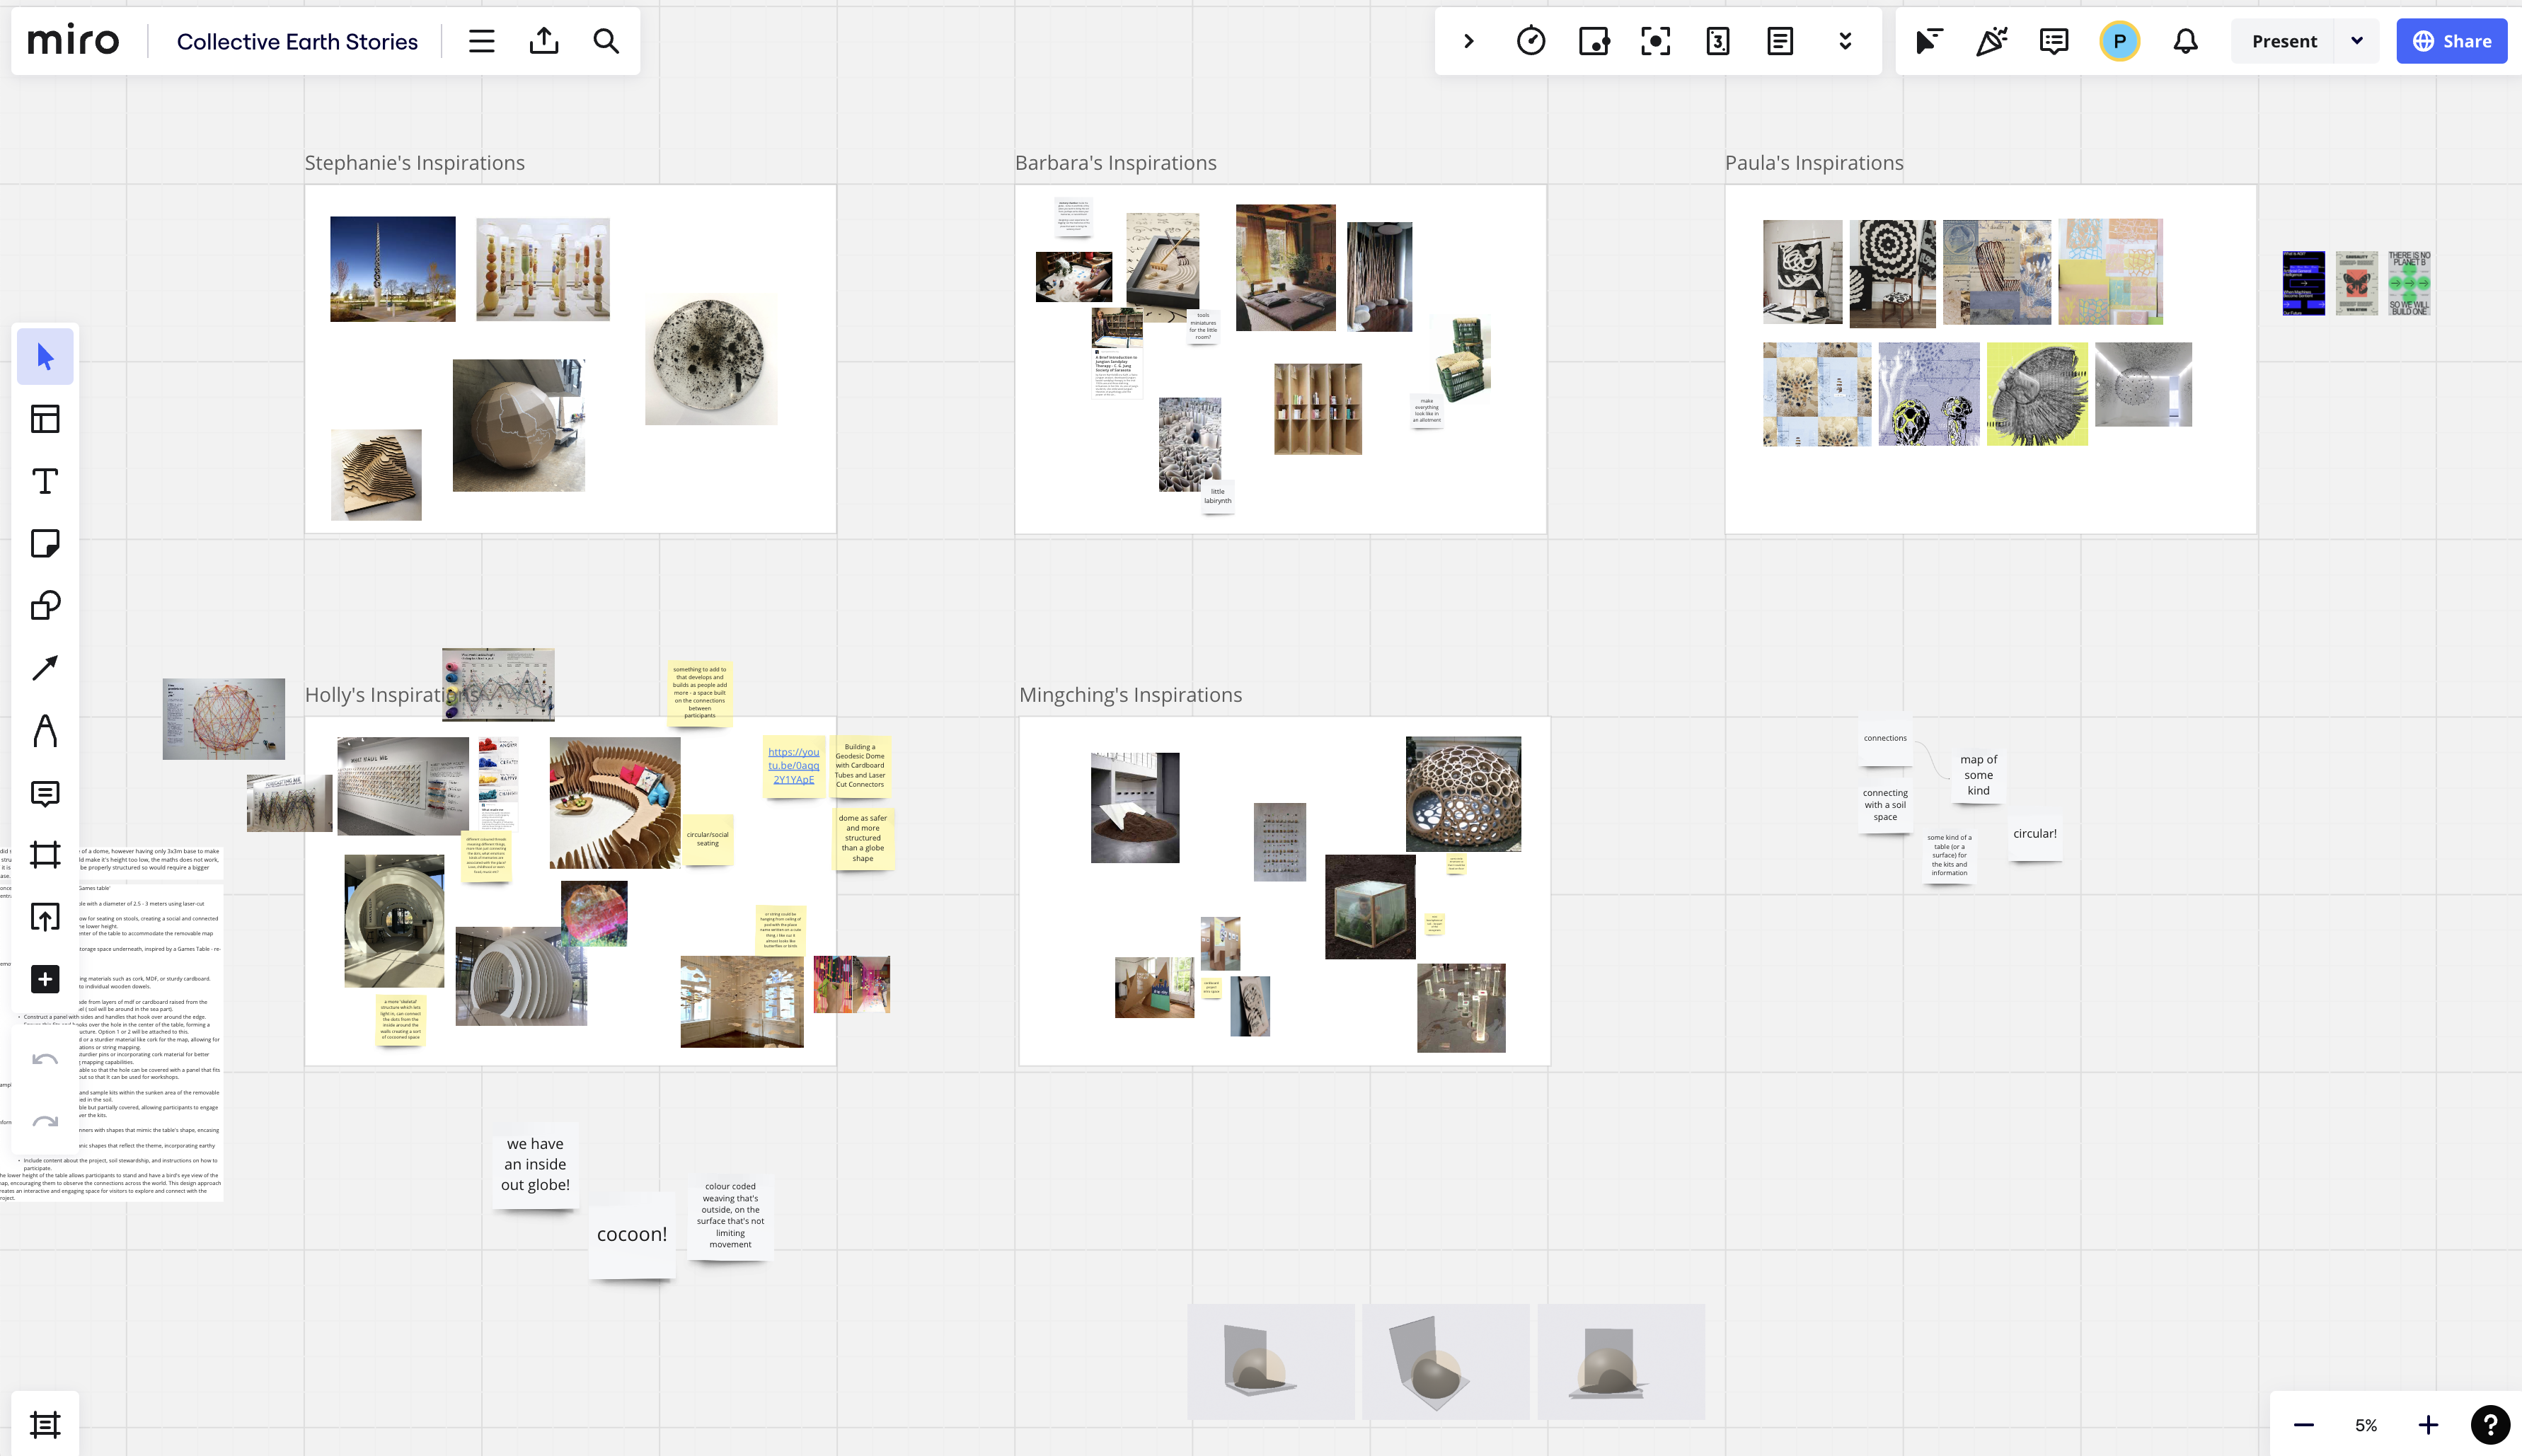Select the frame tool
The width and height of the screenshot is (2522, 1456).
tap(45, 854)
